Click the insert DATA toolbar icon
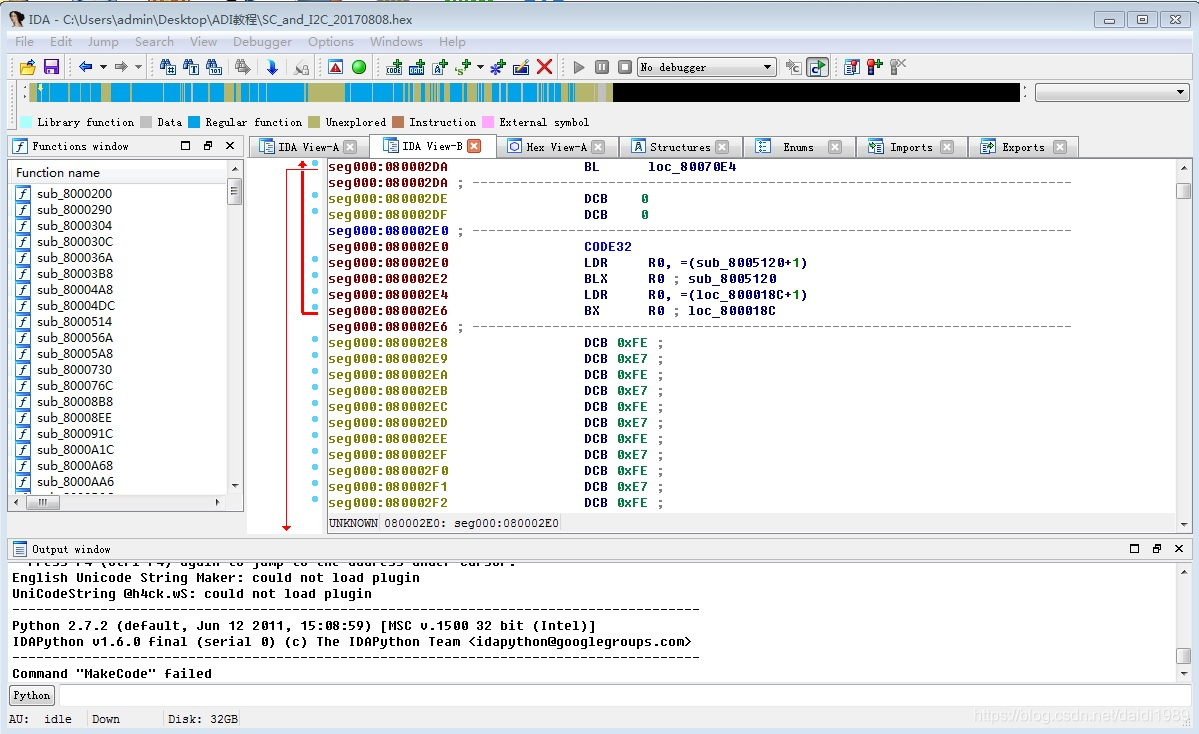This screenshot has height=734, width=1199. 417,67
